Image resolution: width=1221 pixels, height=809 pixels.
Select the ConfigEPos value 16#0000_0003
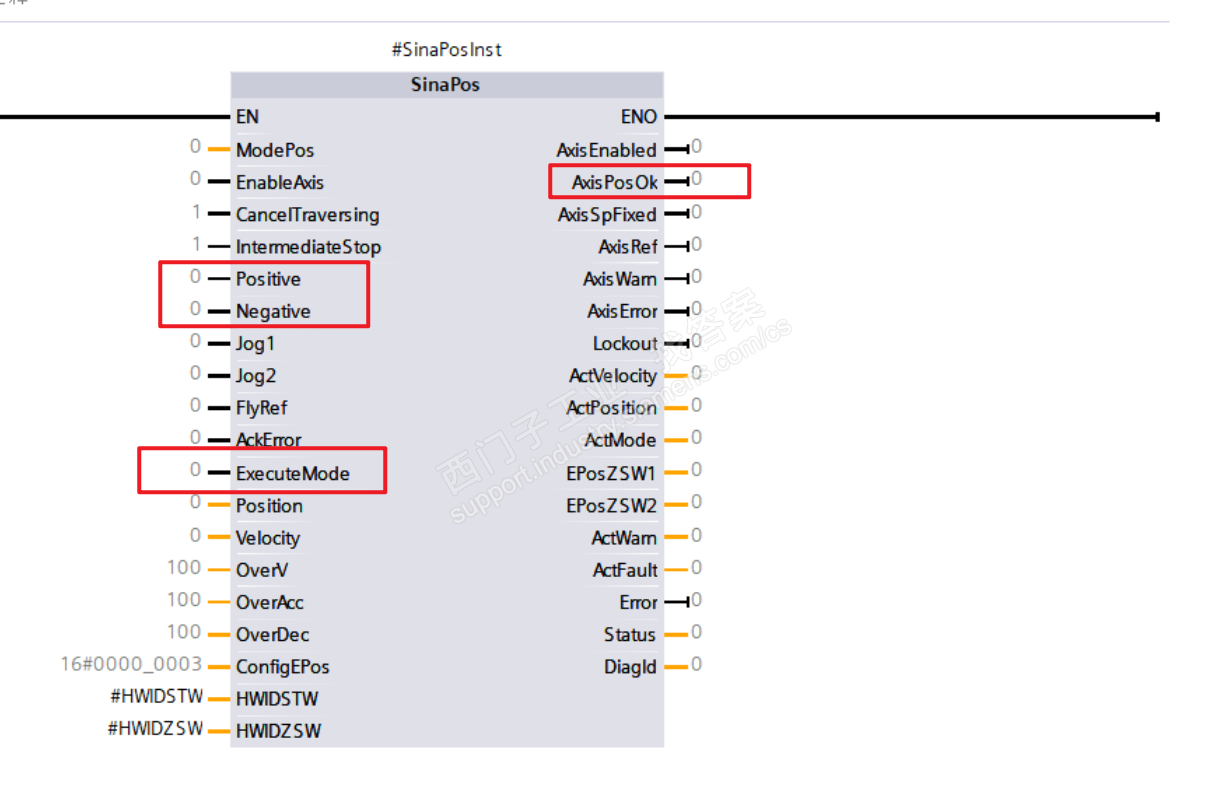(x=132, y=664)
